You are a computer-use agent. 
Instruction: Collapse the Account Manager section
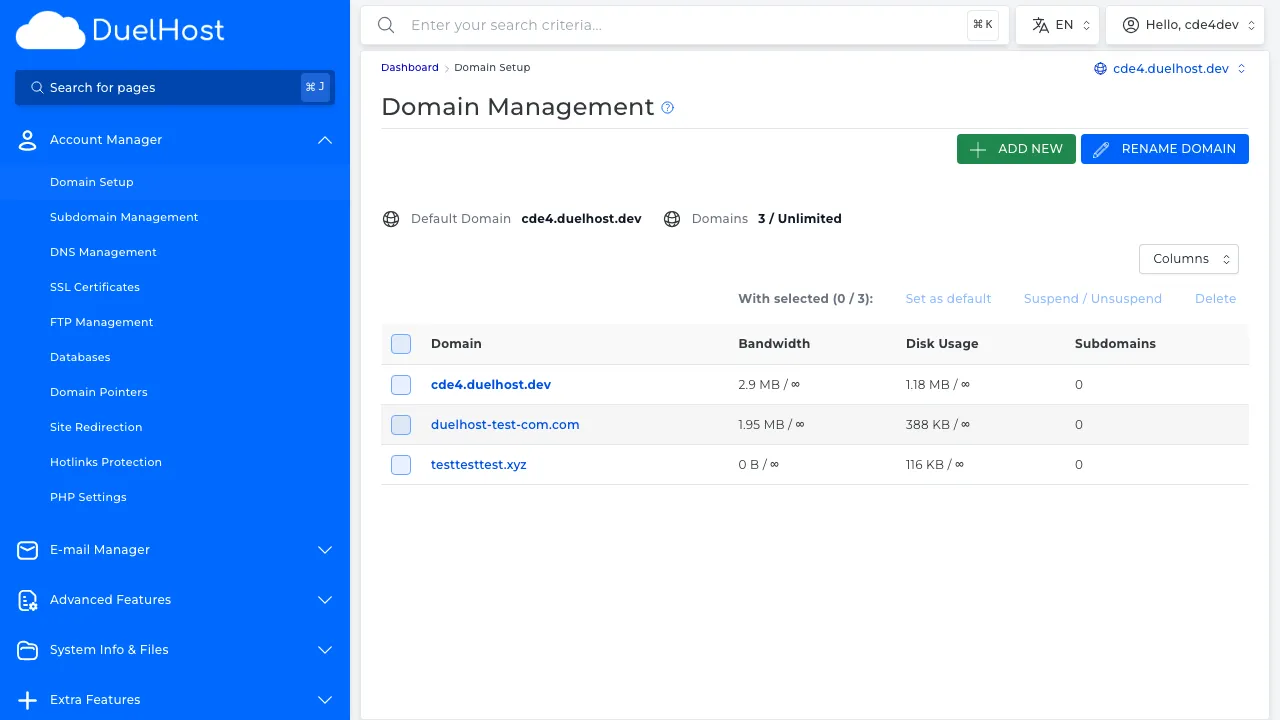tap(324, 140)
